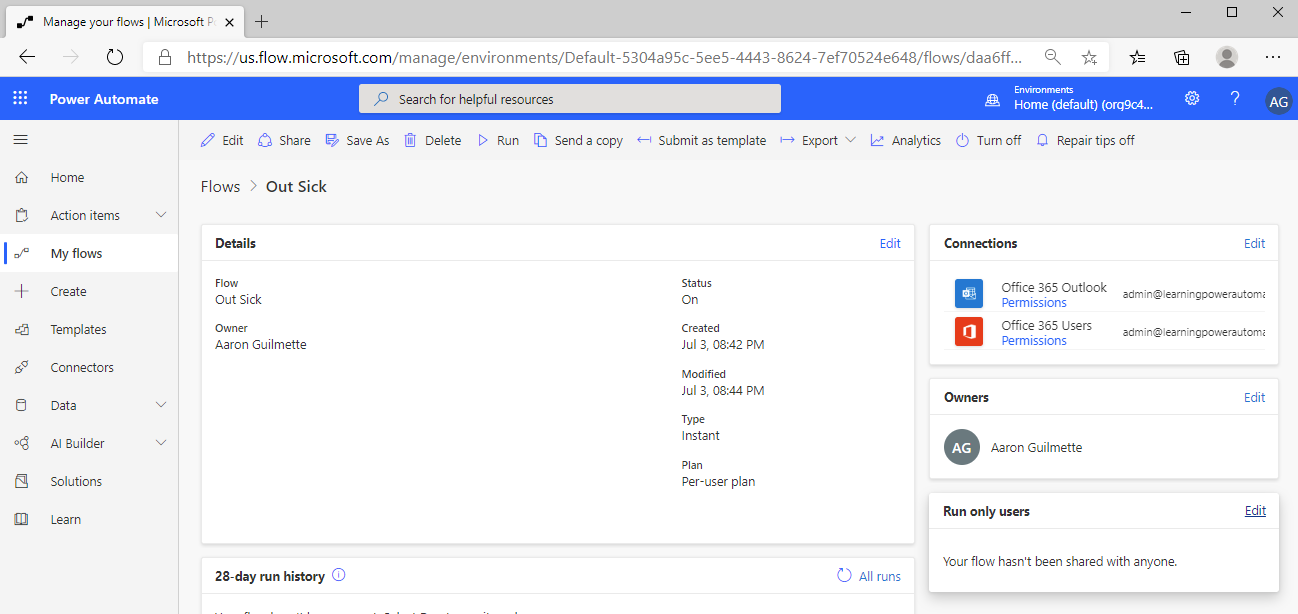Open Permissions link for Office 365 Users

(1034, 341)
